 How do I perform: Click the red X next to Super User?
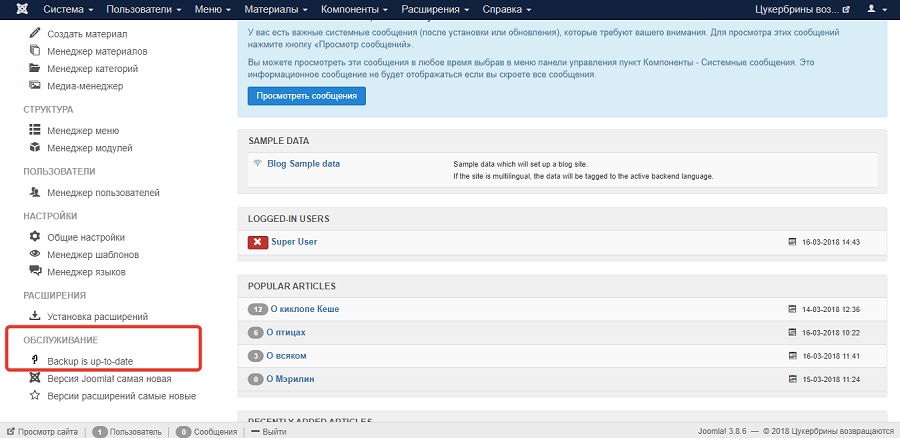tap(257, 242)
